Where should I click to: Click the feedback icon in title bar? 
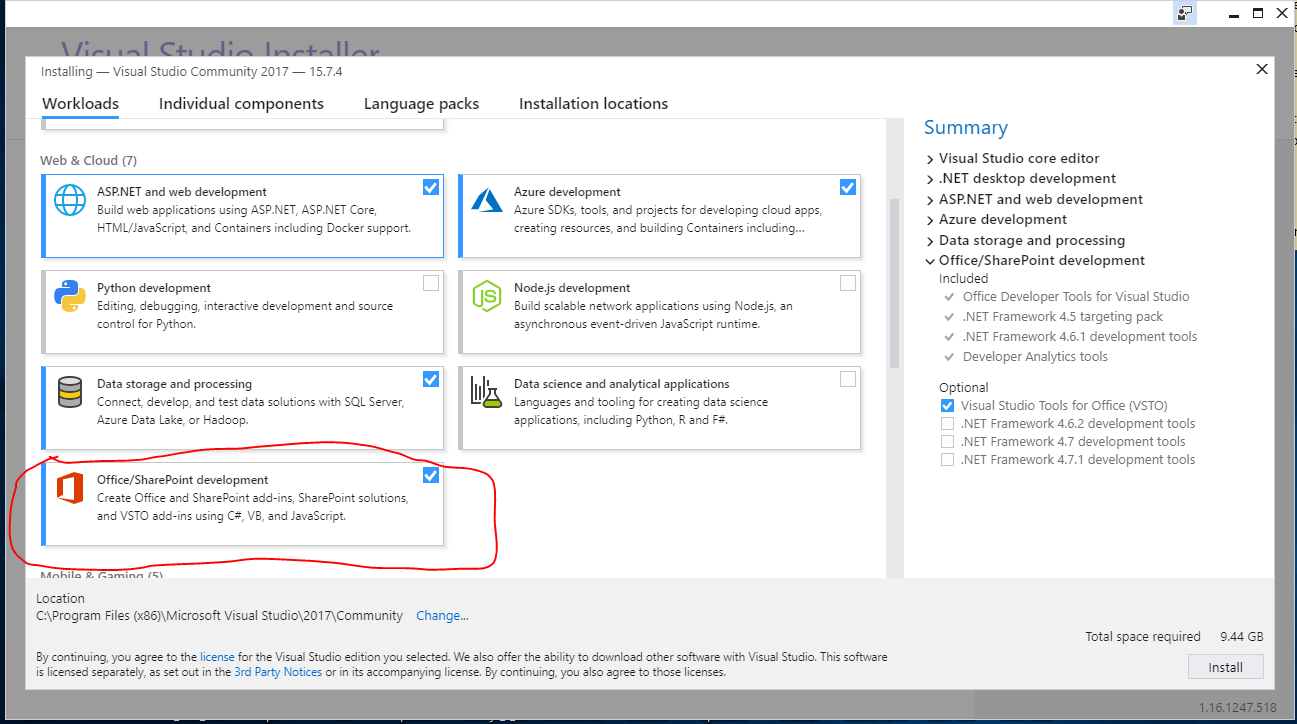click(1185, 13)
